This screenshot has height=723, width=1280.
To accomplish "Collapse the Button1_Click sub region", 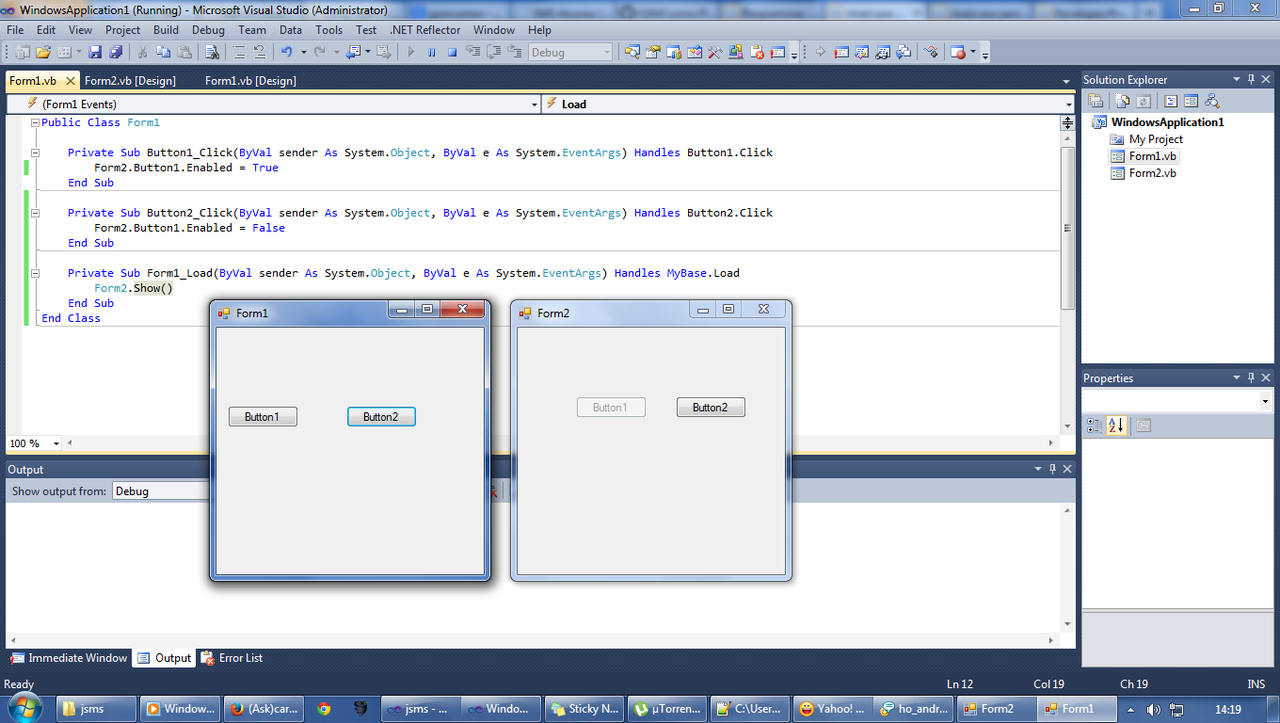I will [x=35, y=153].
